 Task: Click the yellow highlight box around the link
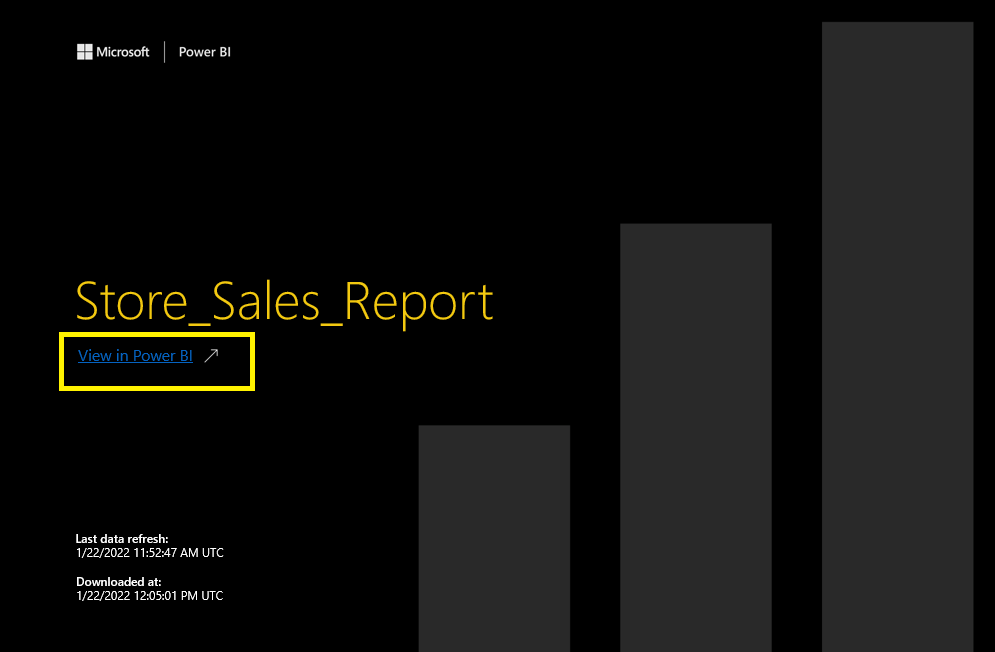(x=156, y=332)
